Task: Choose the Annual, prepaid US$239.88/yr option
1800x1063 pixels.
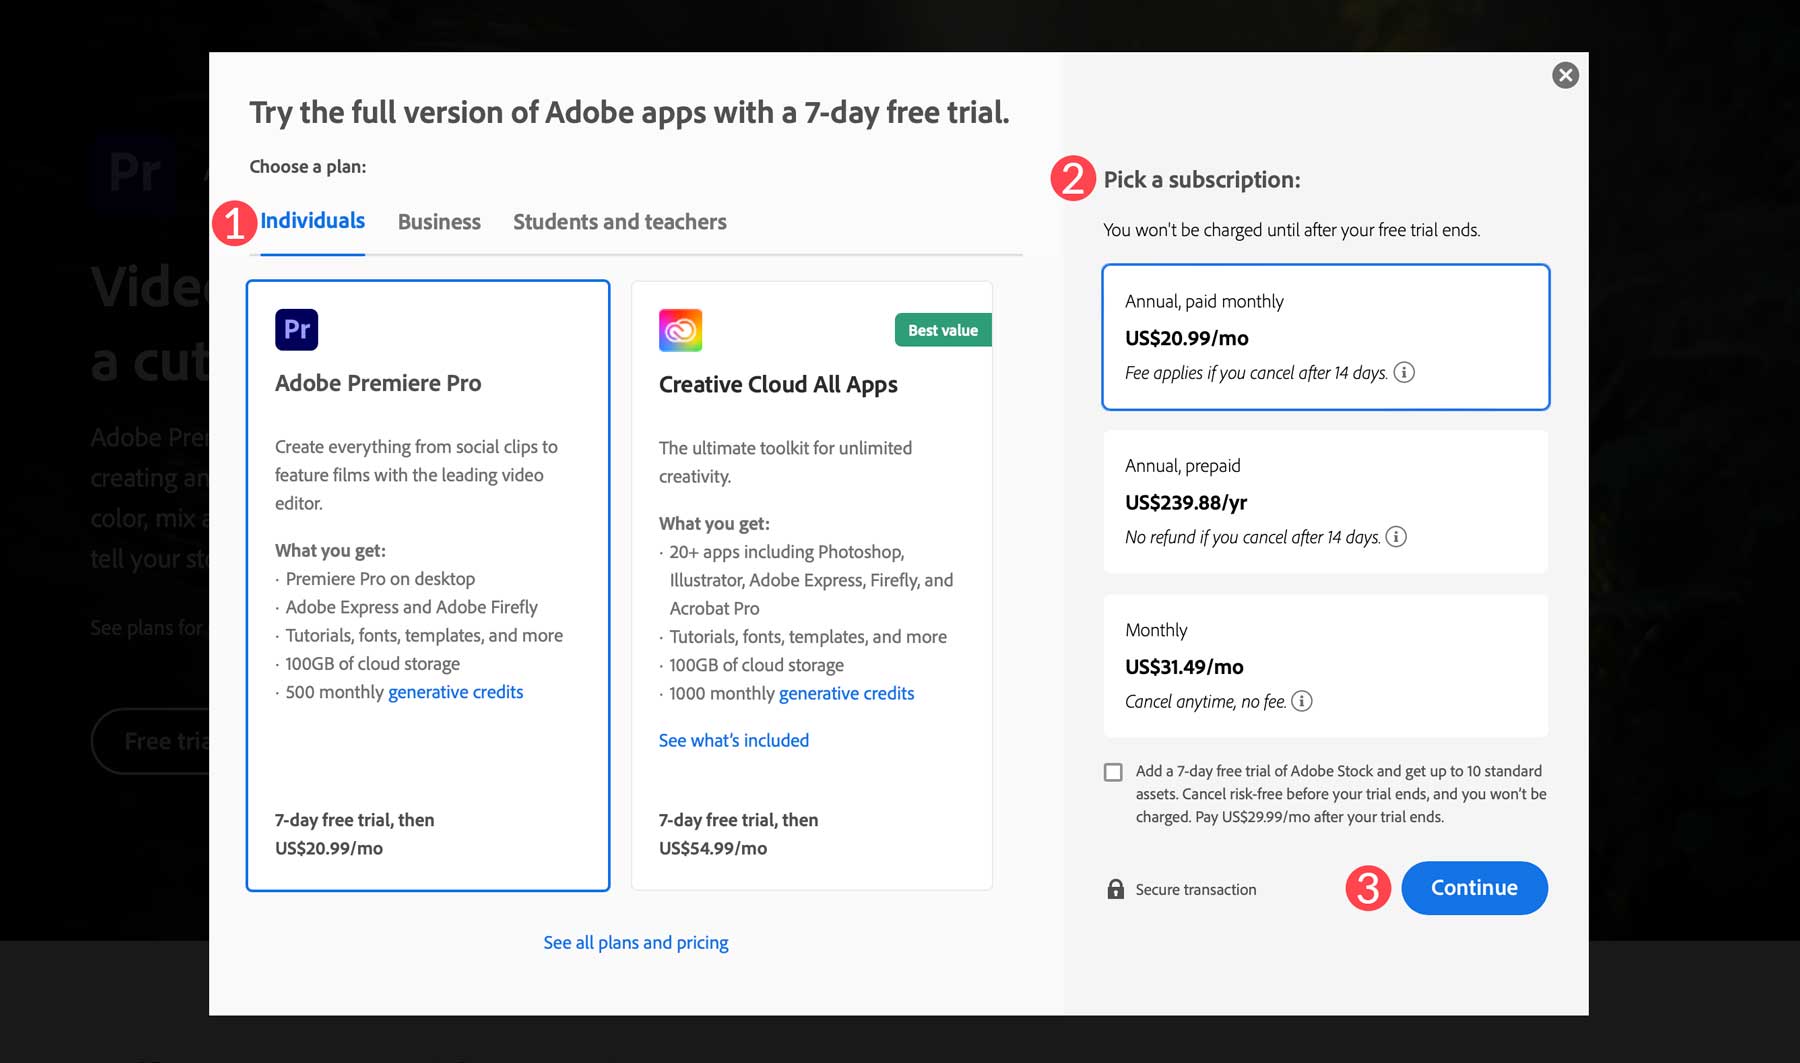Action: [1325, 501]
